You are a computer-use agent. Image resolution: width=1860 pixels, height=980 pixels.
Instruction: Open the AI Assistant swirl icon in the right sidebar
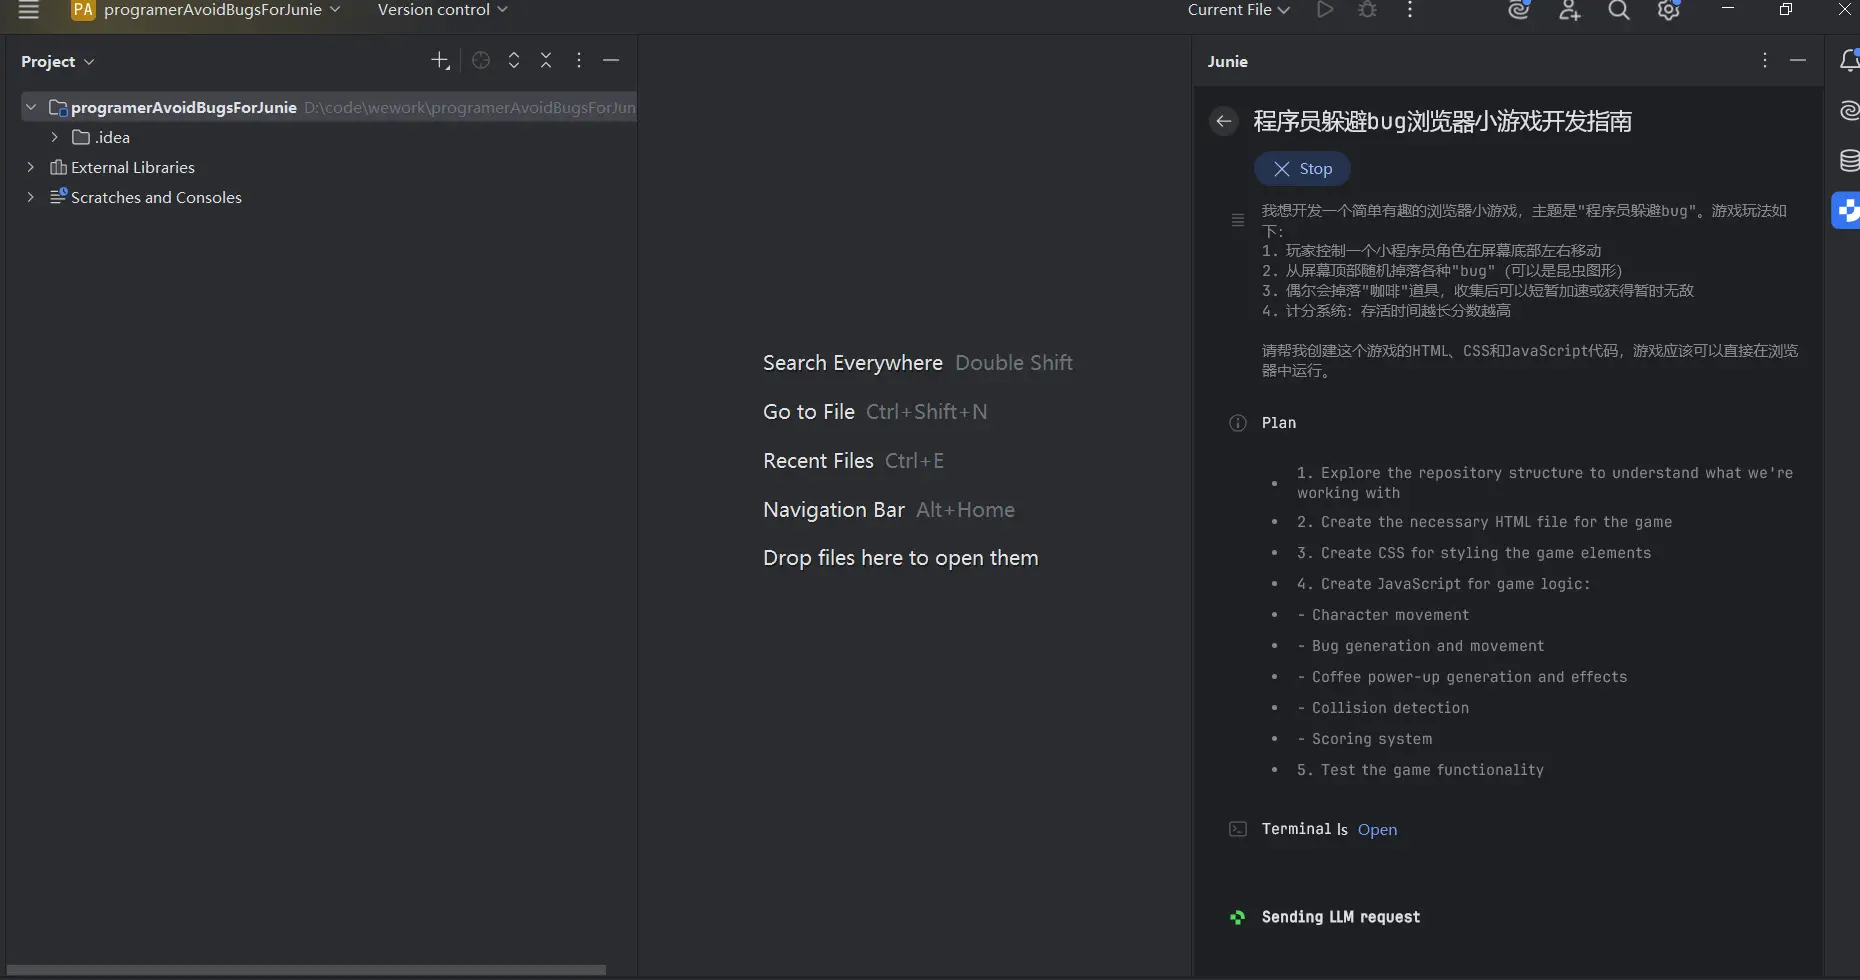(x=1849, y=110)
